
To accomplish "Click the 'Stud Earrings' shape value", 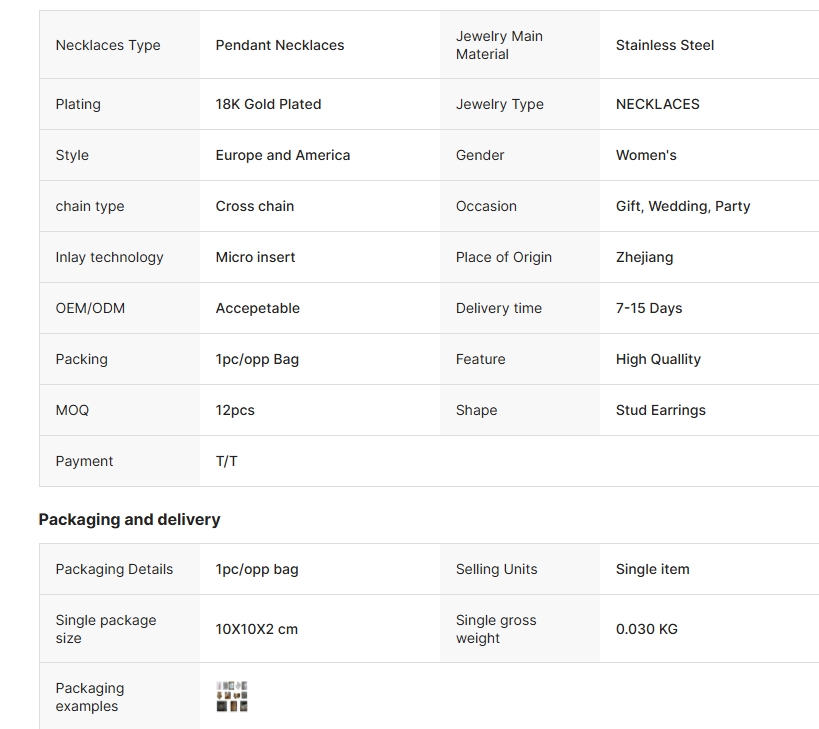I will coord(661,410).
